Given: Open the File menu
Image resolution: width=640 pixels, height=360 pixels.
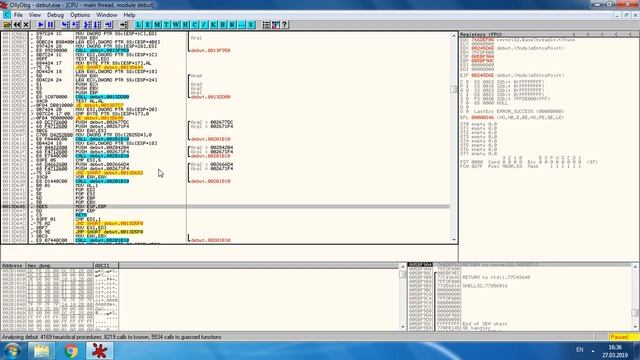Looking at the screenshot, I should (x=18, y=15).
